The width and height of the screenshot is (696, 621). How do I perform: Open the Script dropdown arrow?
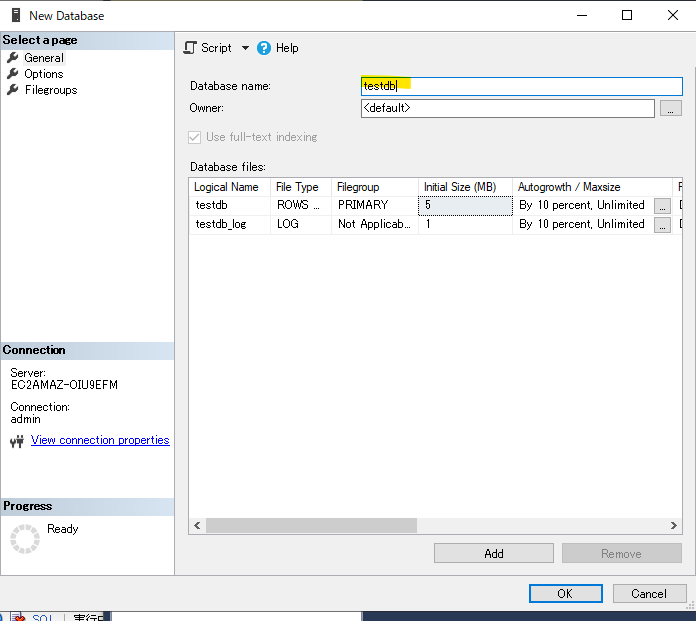245,48
